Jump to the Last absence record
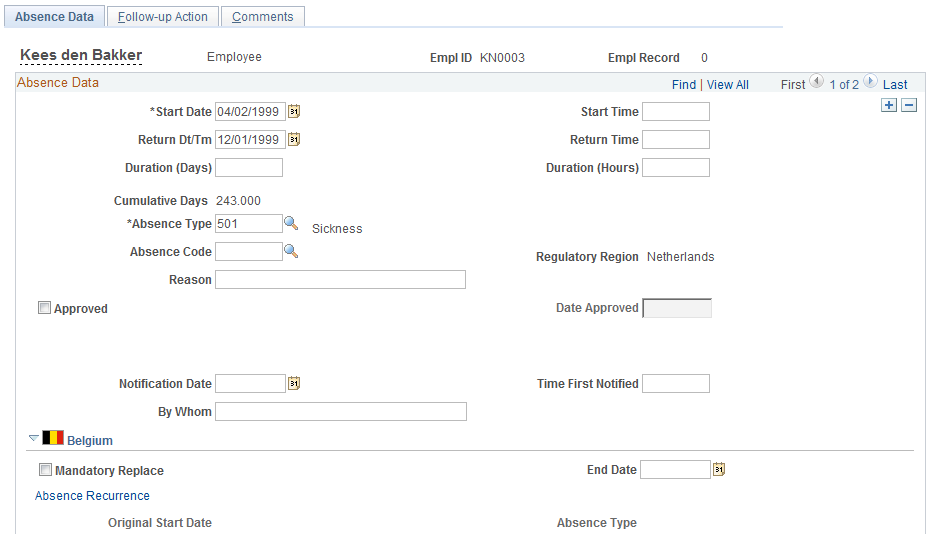939x534 pixels. [895, 84]
